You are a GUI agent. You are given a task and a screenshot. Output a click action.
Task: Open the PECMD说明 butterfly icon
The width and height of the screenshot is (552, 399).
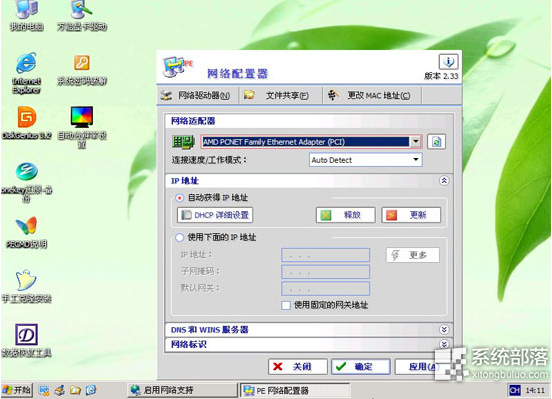coord(27,232)
